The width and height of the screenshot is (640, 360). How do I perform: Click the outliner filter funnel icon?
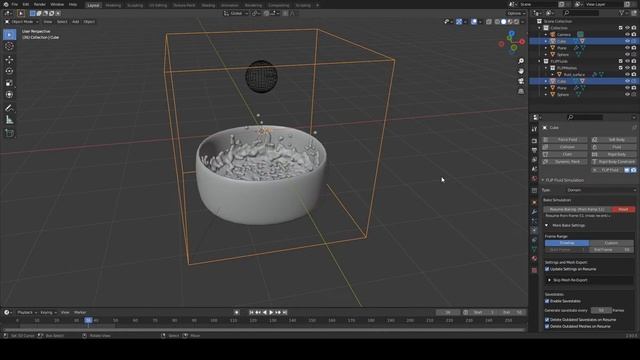click(622, 13)
